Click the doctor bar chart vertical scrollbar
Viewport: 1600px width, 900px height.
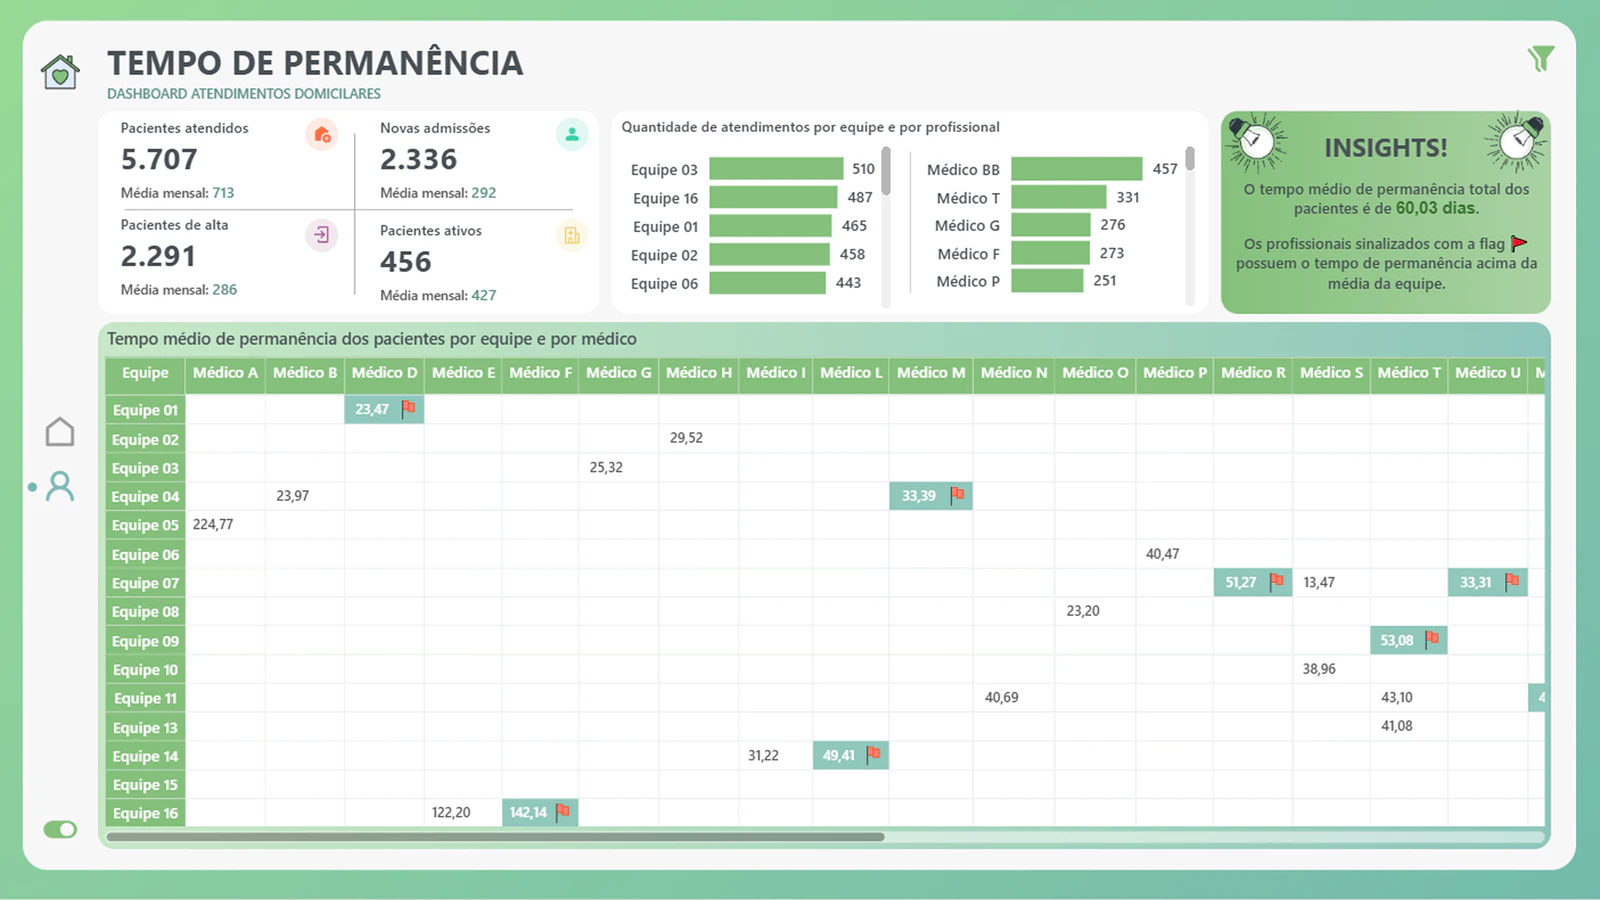coord(1190,159)
